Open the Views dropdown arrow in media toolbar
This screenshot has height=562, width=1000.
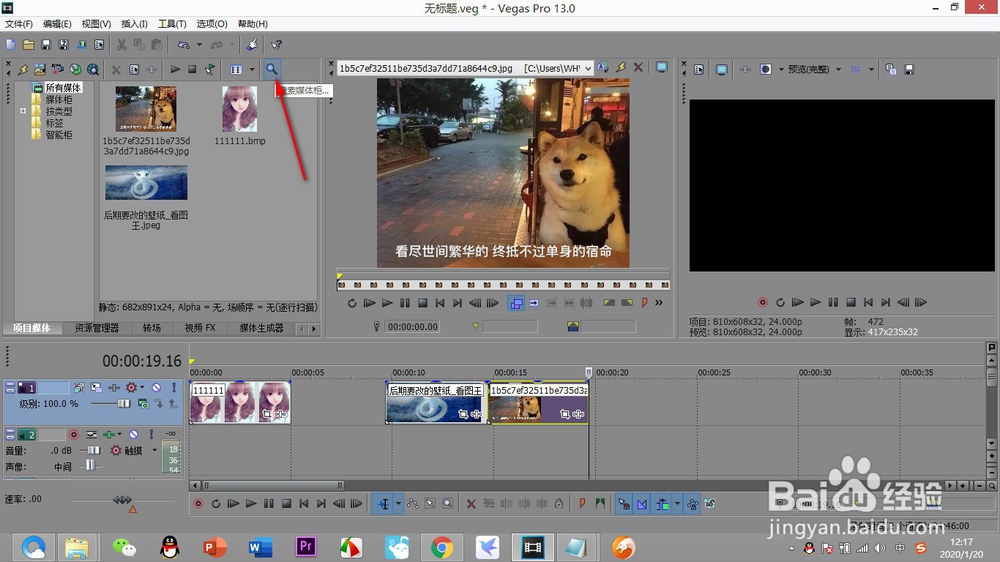pos(252,69)
